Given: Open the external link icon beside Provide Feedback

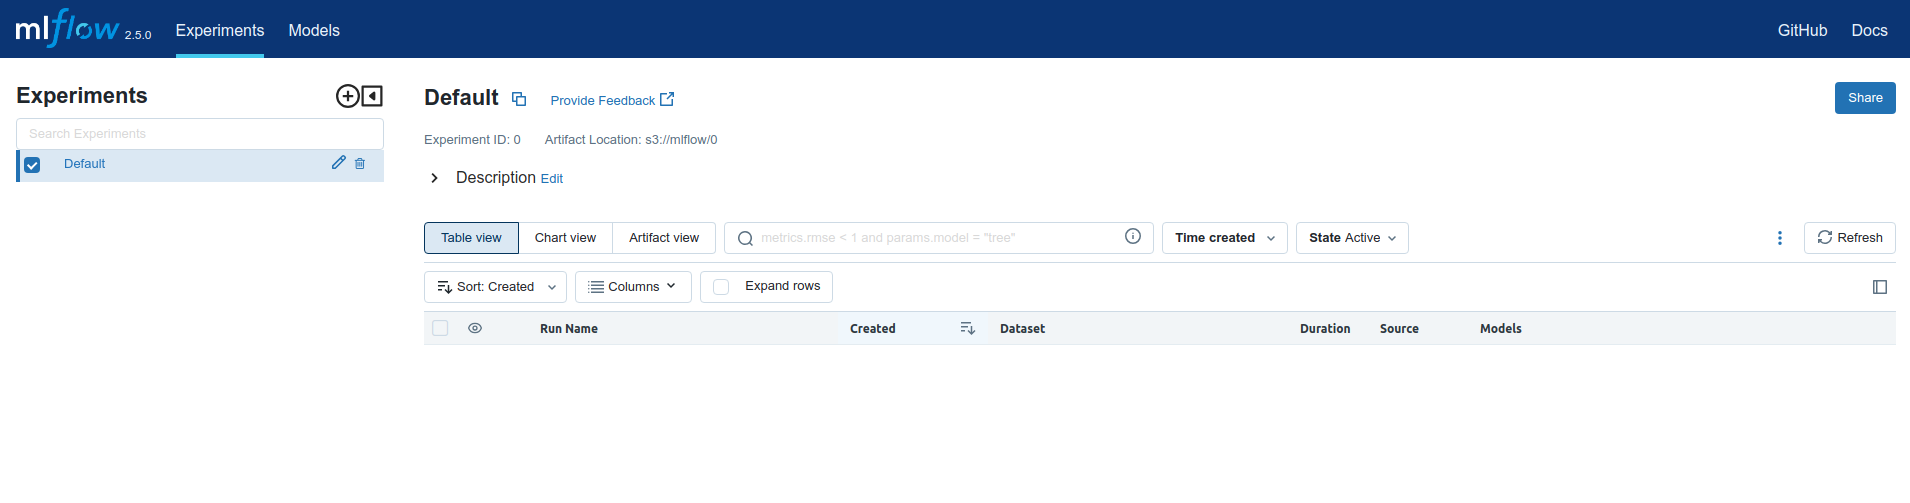Looking at the screenshot, I should pyautogui.click(x=667, y=99).
